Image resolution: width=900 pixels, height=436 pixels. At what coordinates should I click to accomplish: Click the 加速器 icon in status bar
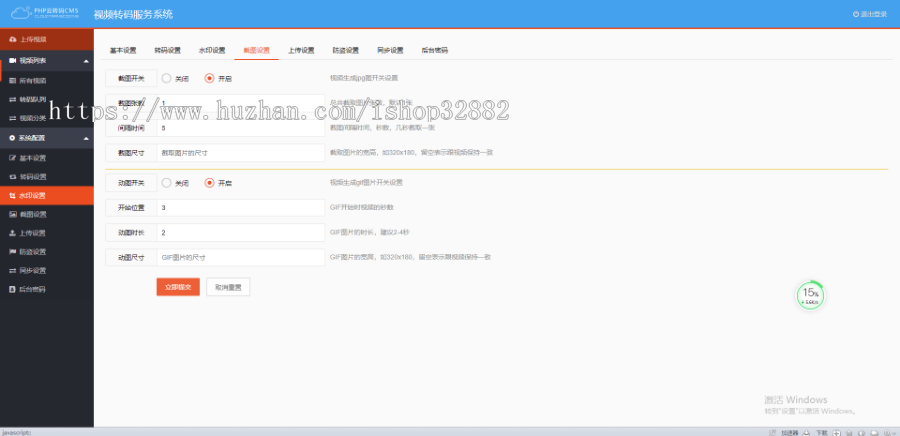point(774,432)
